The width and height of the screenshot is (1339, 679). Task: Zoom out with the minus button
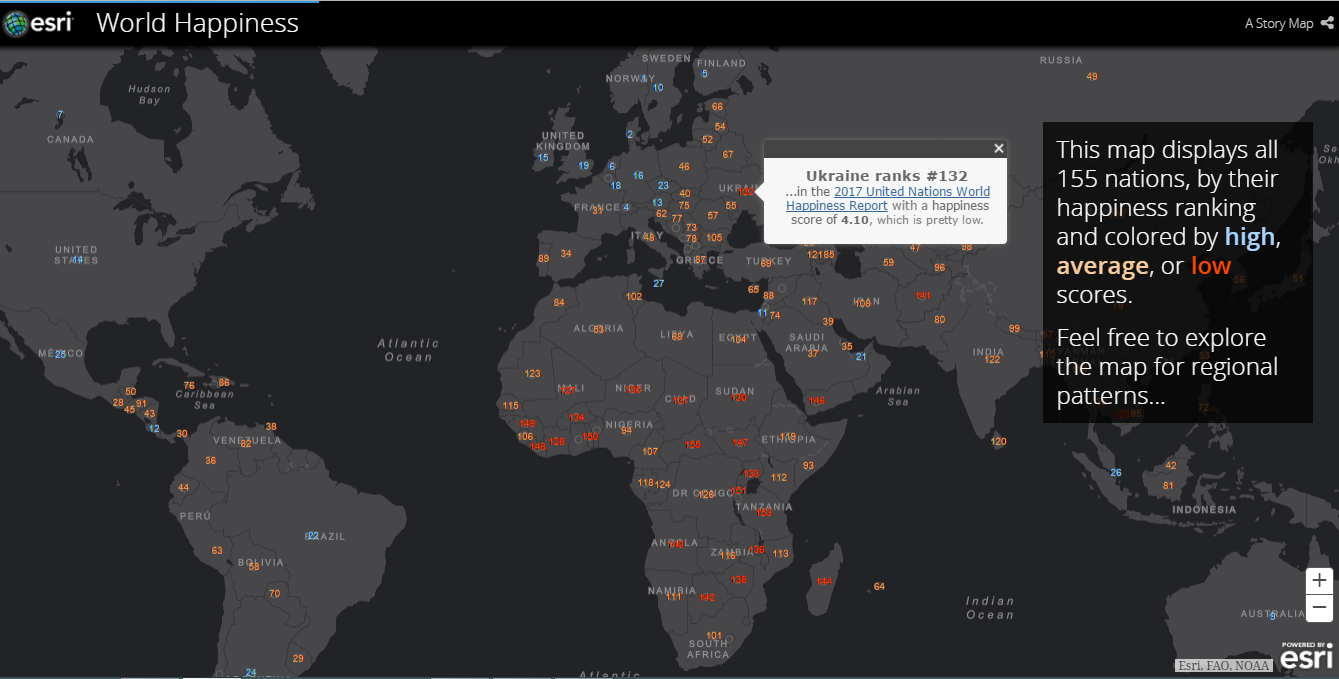tap(1319, 607)
